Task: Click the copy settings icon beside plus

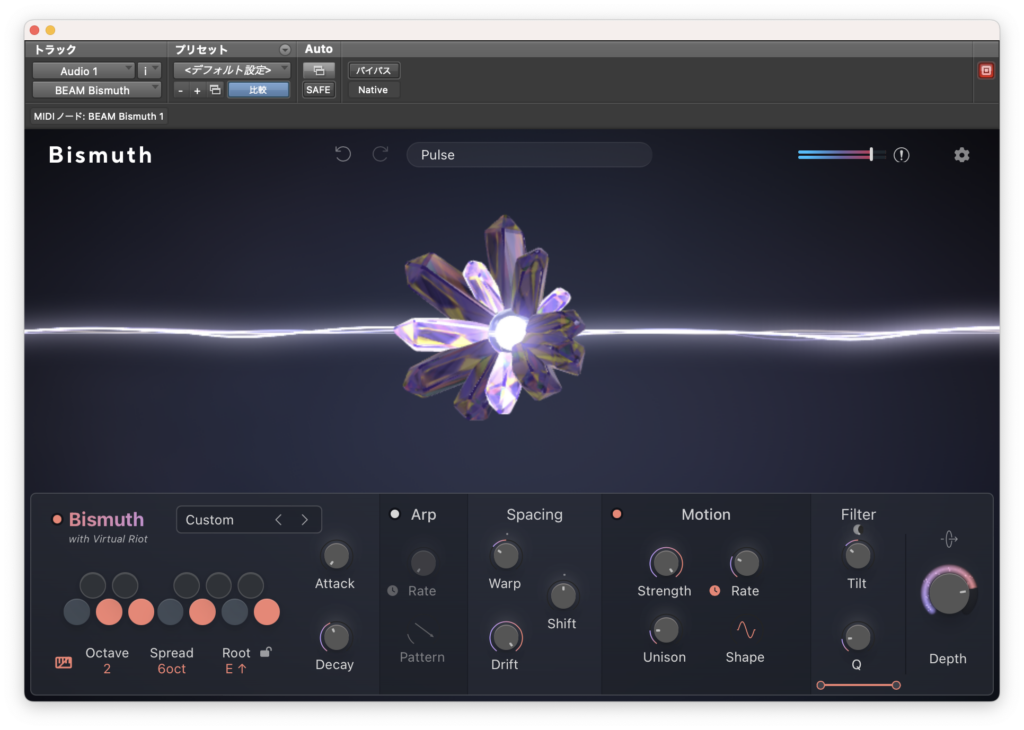Action: 215,89
